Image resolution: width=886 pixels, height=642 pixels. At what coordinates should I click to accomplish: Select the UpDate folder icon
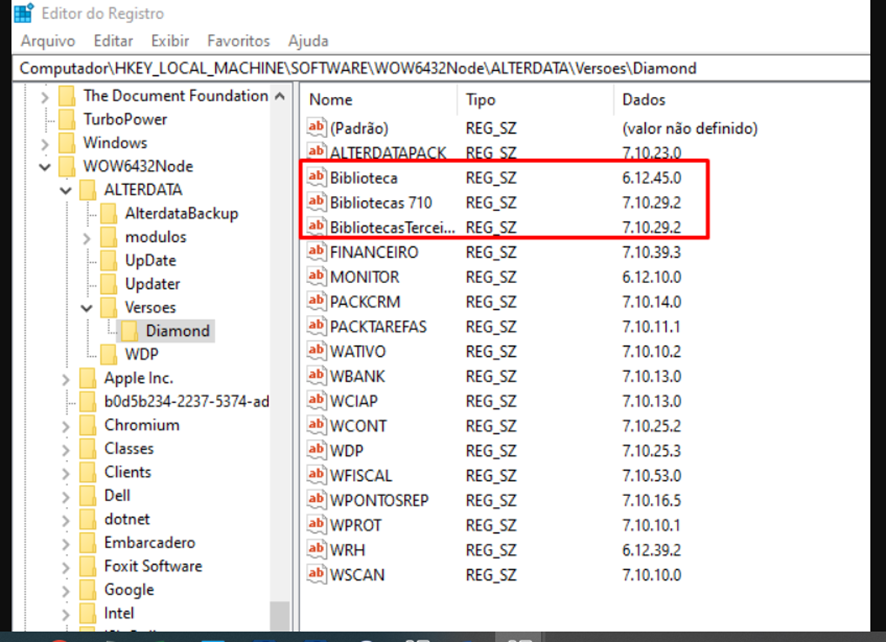click(108, 261)
